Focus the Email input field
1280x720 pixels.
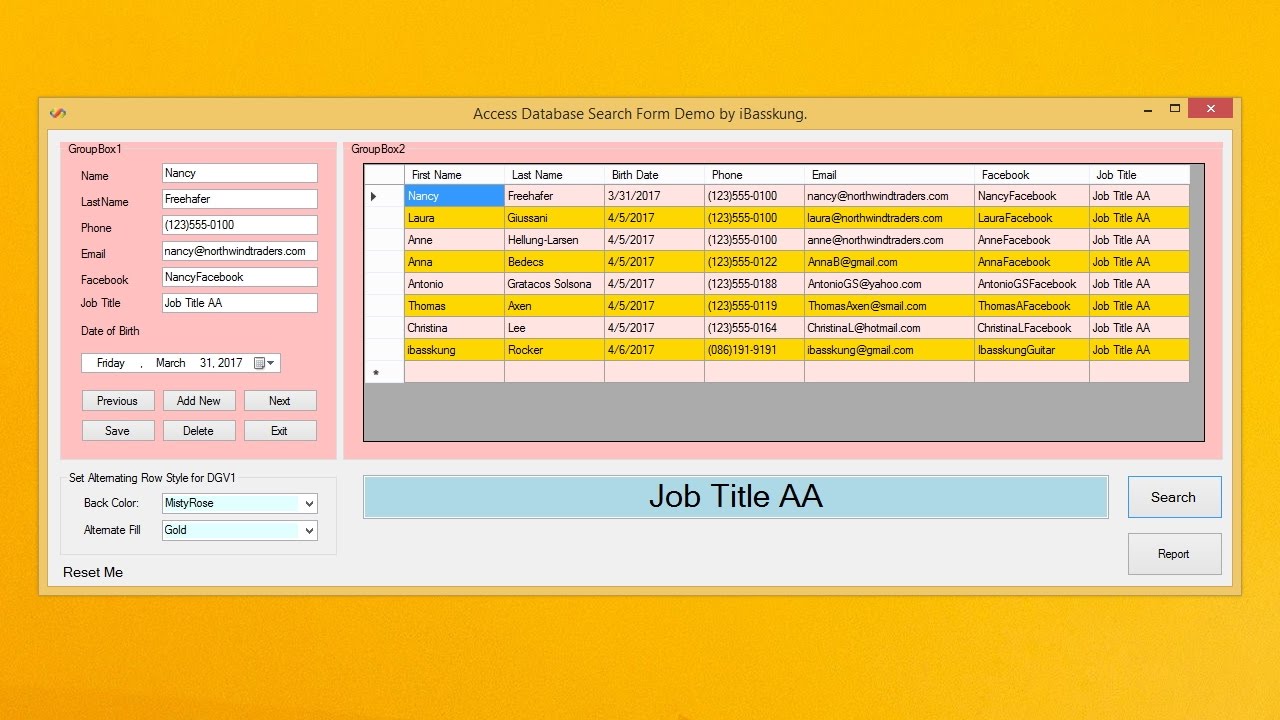click(240, 251)
